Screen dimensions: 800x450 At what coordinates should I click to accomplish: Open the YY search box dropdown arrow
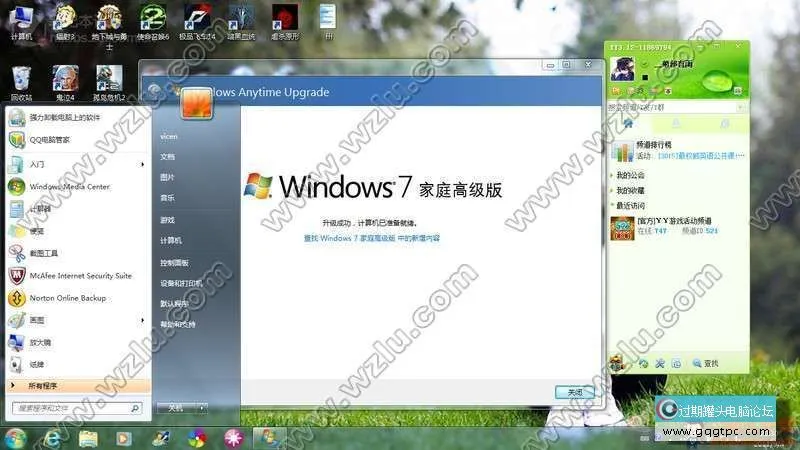coord(740,107)
